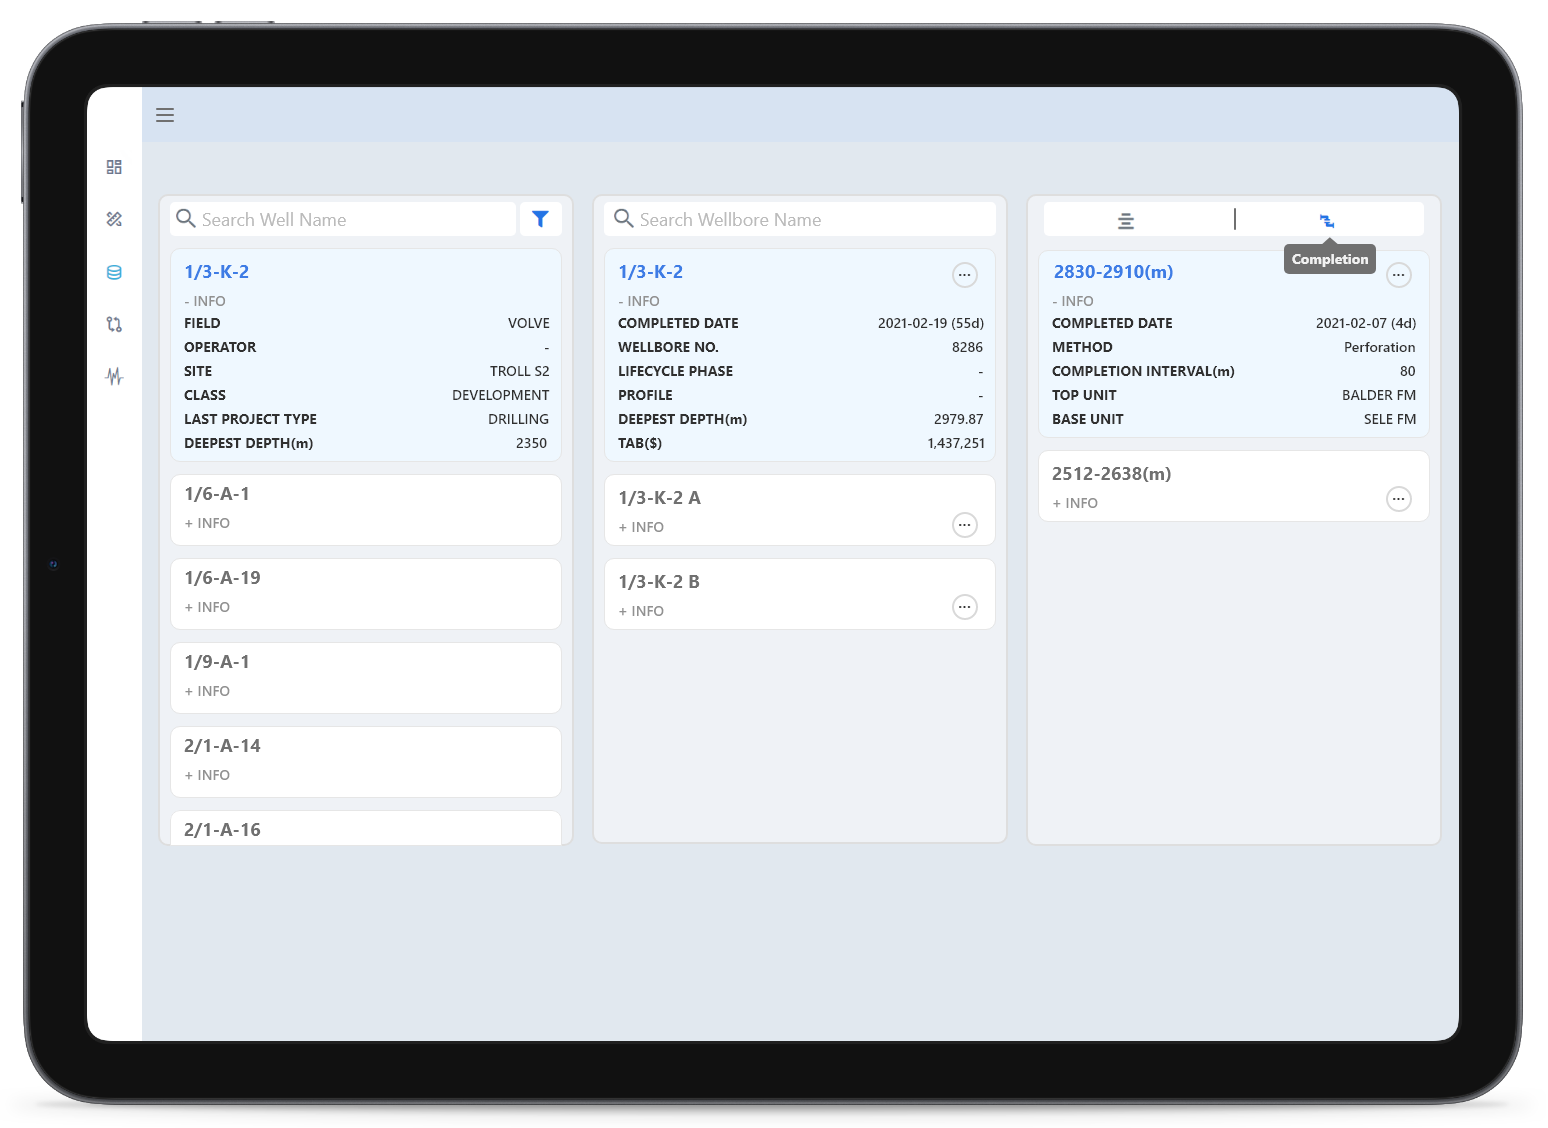Click the dashboard icon in sidebar
1548x1128 pixels.
tap(114, 167)
